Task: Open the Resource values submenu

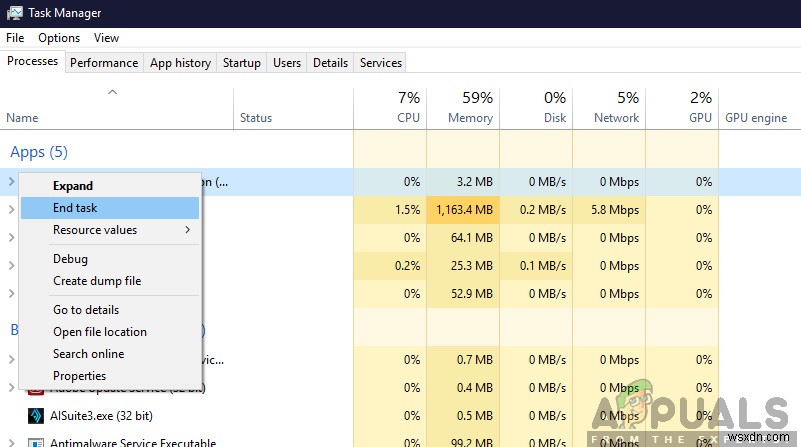Action: [110, 230]
